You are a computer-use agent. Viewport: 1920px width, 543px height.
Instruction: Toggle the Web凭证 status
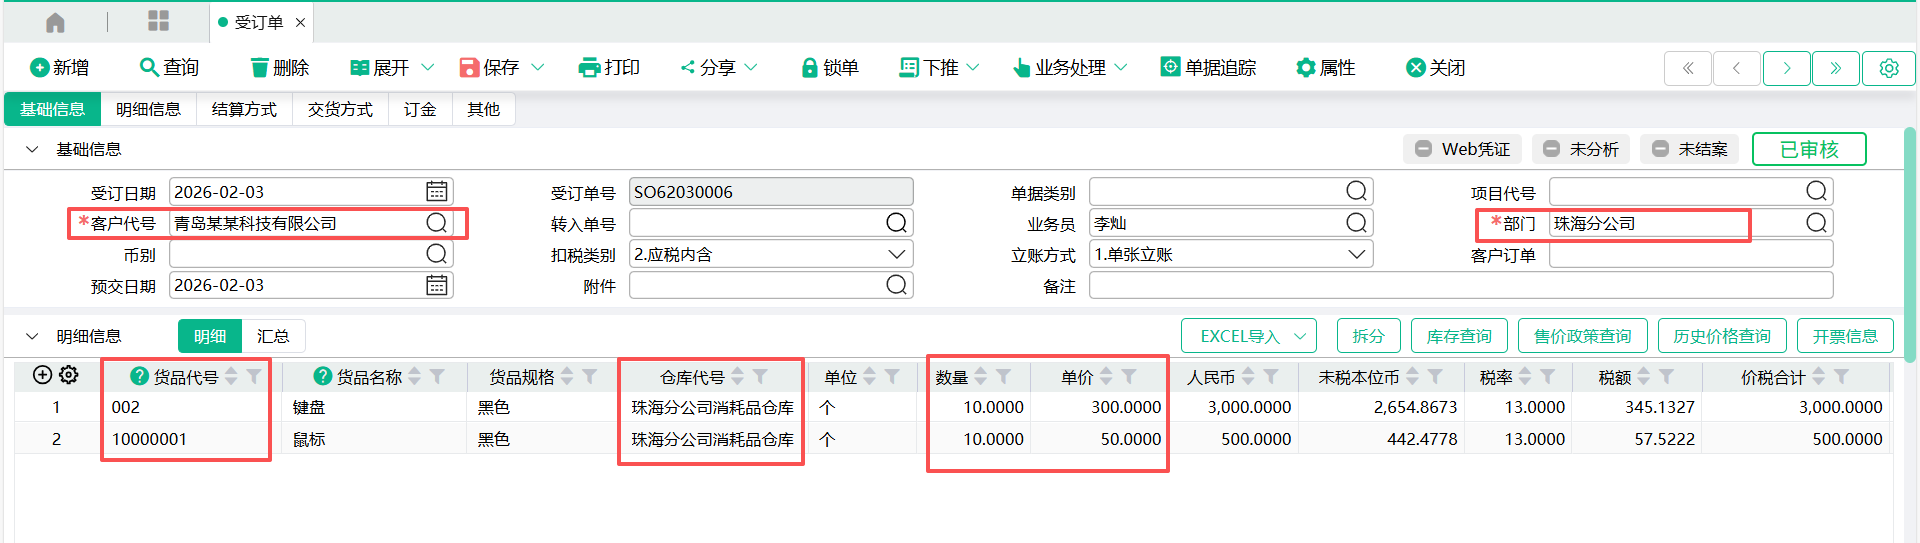point(1462,149)
